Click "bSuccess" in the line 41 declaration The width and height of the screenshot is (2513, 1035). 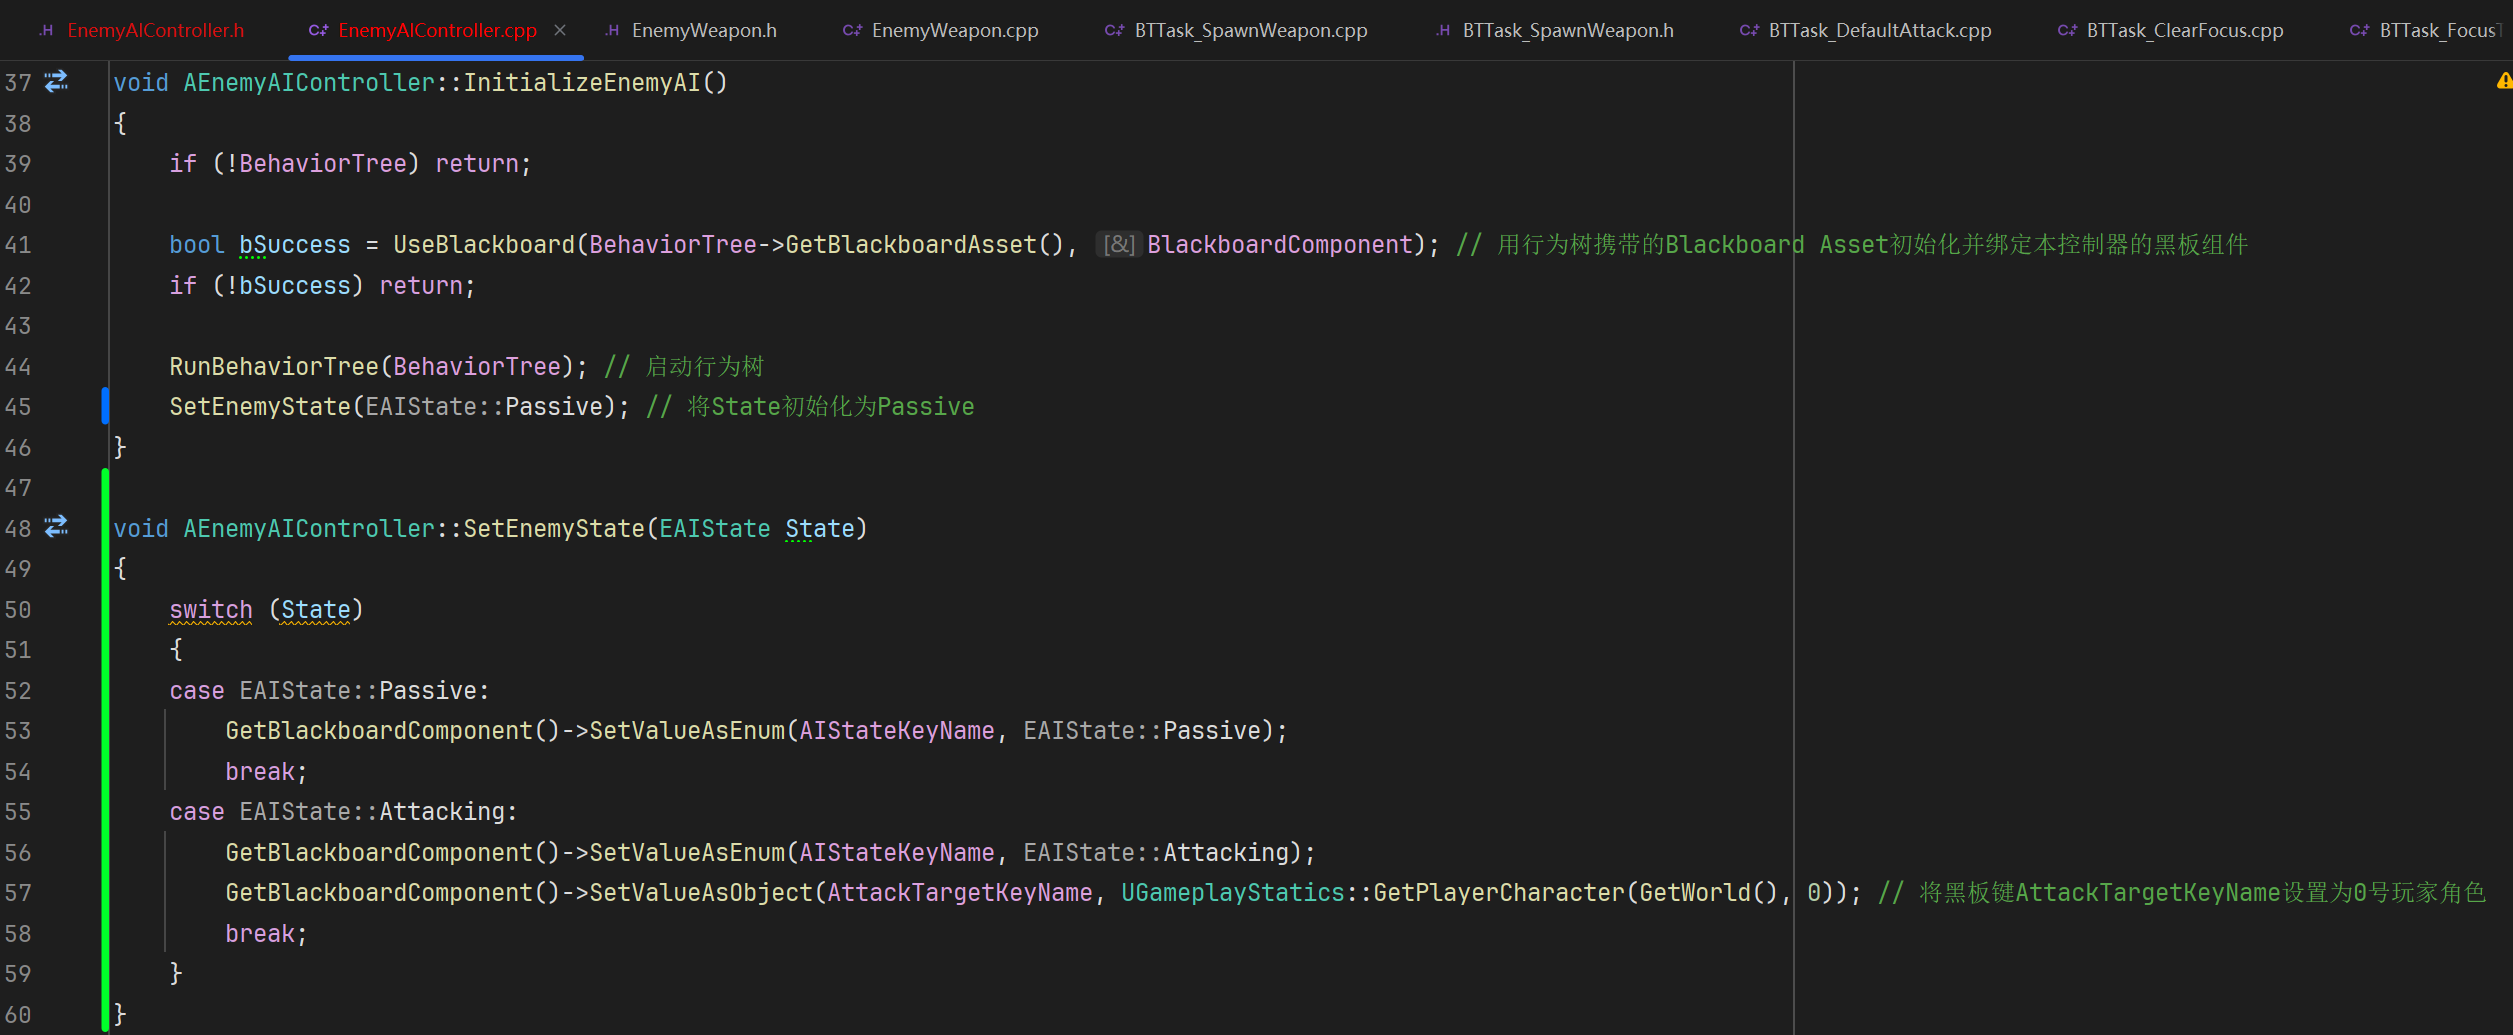pos(295,245)
